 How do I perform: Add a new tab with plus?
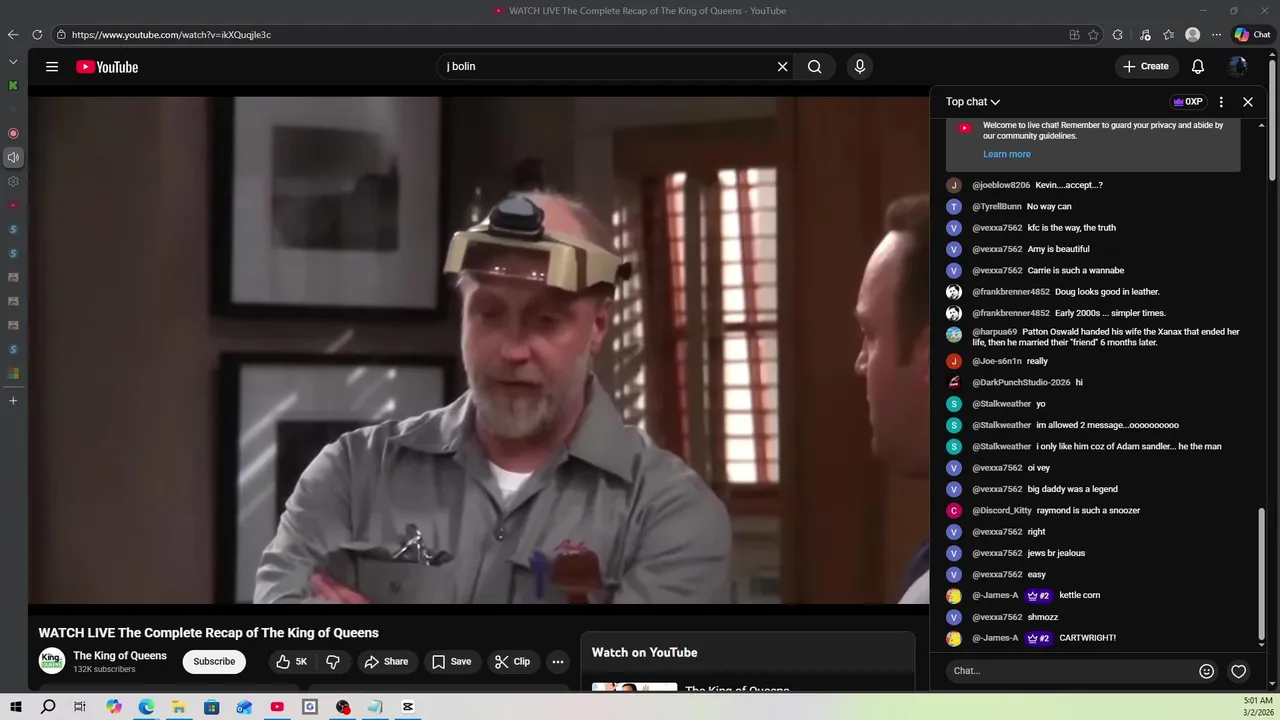pyautogui.click(x=13, y=401)
